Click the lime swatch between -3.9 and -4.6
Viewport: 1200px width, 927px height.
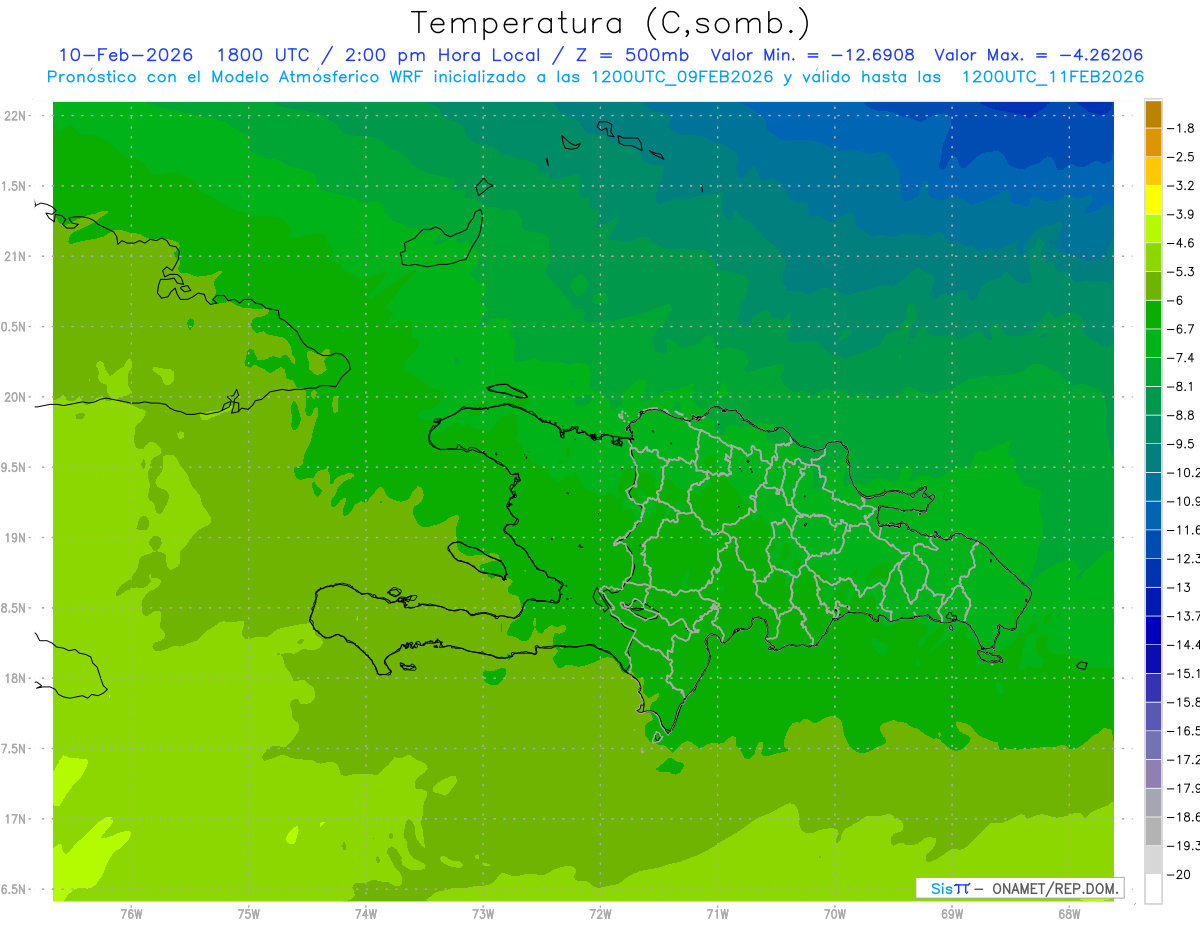[x=1153, y=229]
